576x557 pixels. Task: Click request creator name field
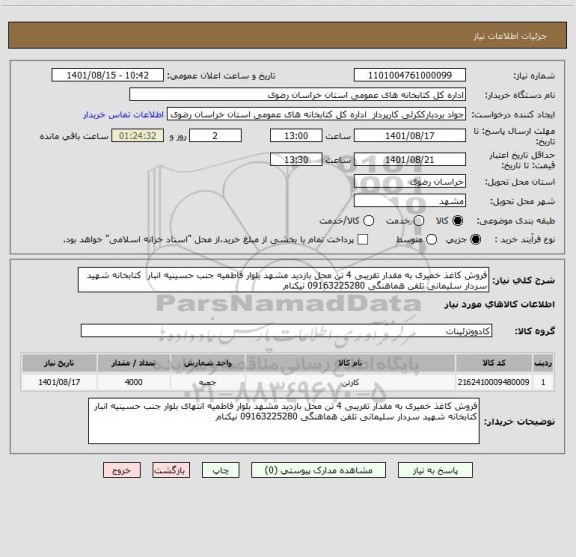pyautogui.click(x=316, y=114)
